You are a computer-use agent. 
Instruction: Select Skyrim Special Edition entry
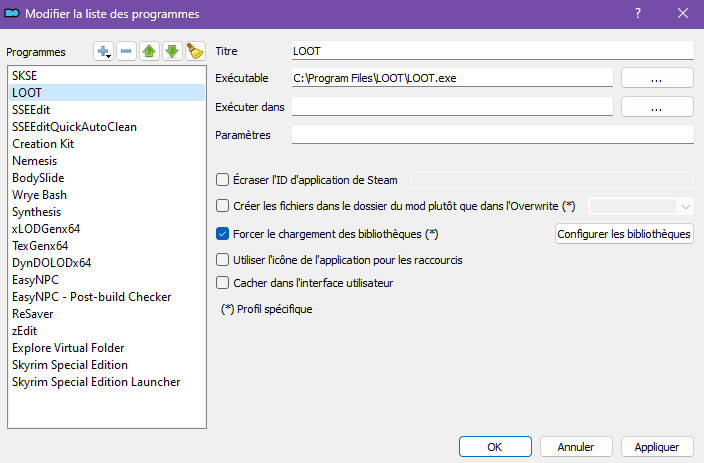coord(107,365)
